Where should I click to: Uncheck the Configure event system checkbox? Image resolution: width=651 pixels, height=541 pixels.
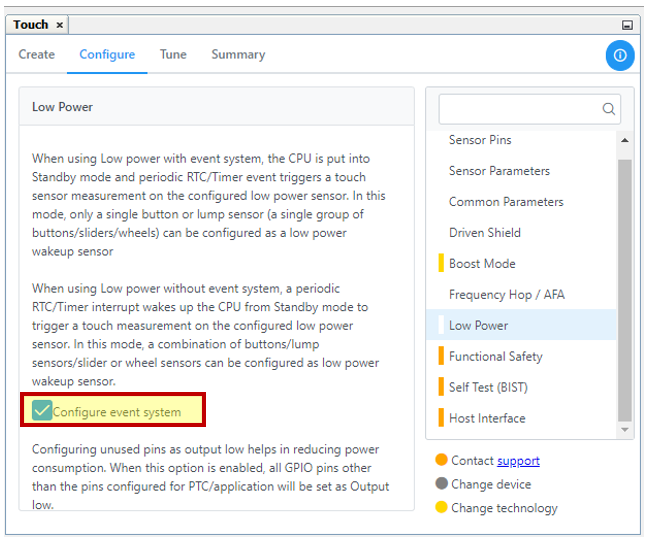coord(42,411)
